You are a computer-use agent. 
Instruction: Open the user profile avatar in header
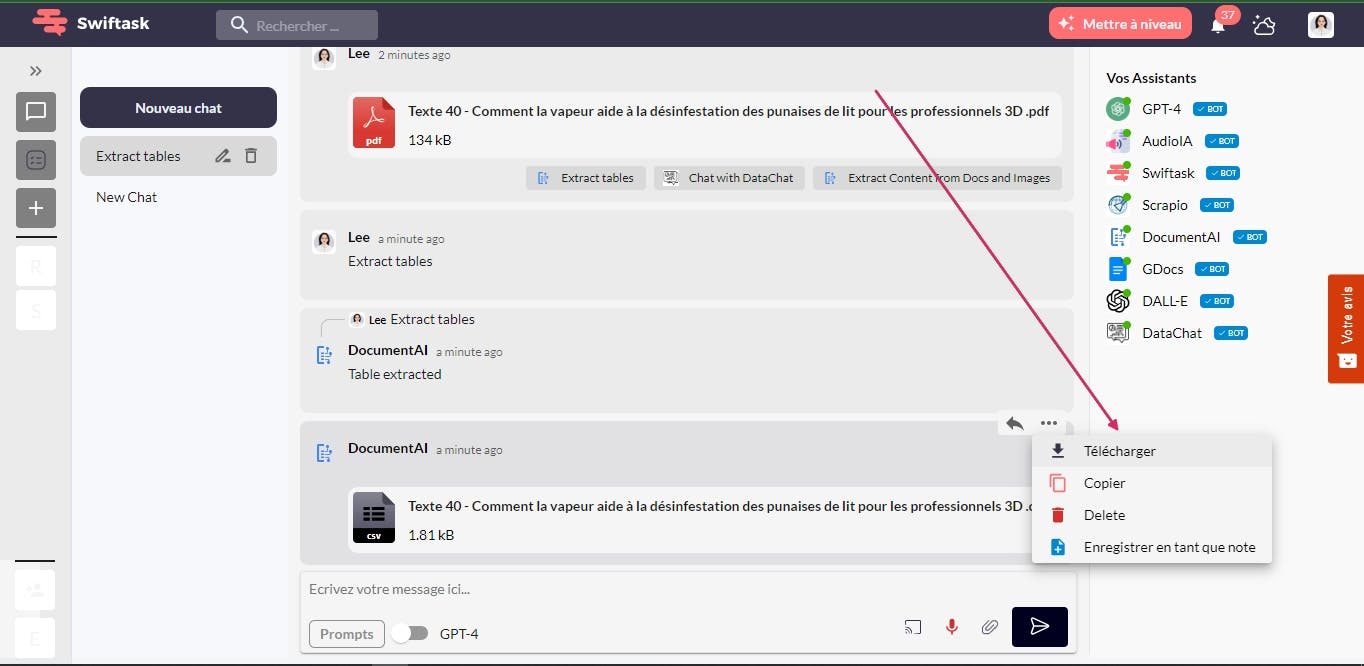coord(1321,25)
